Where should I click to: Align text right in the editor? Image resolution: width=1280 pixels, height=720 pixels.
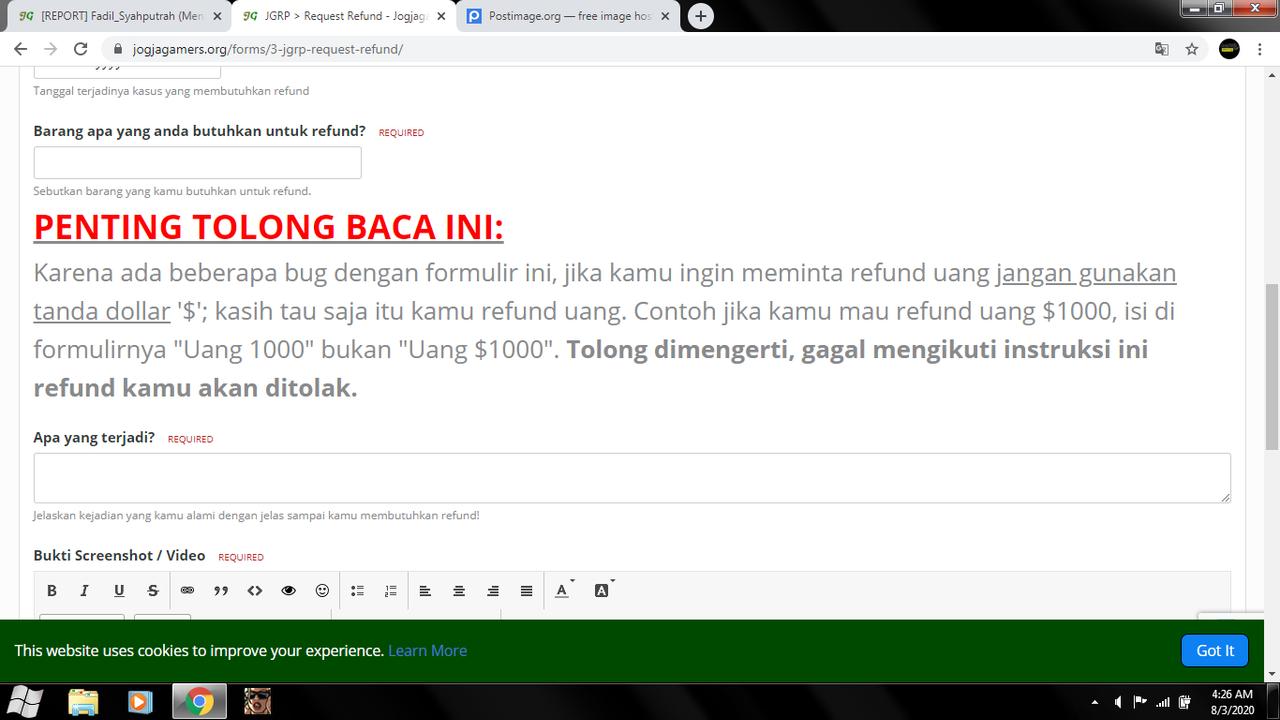pyautogui.click(x=493, y=591)
